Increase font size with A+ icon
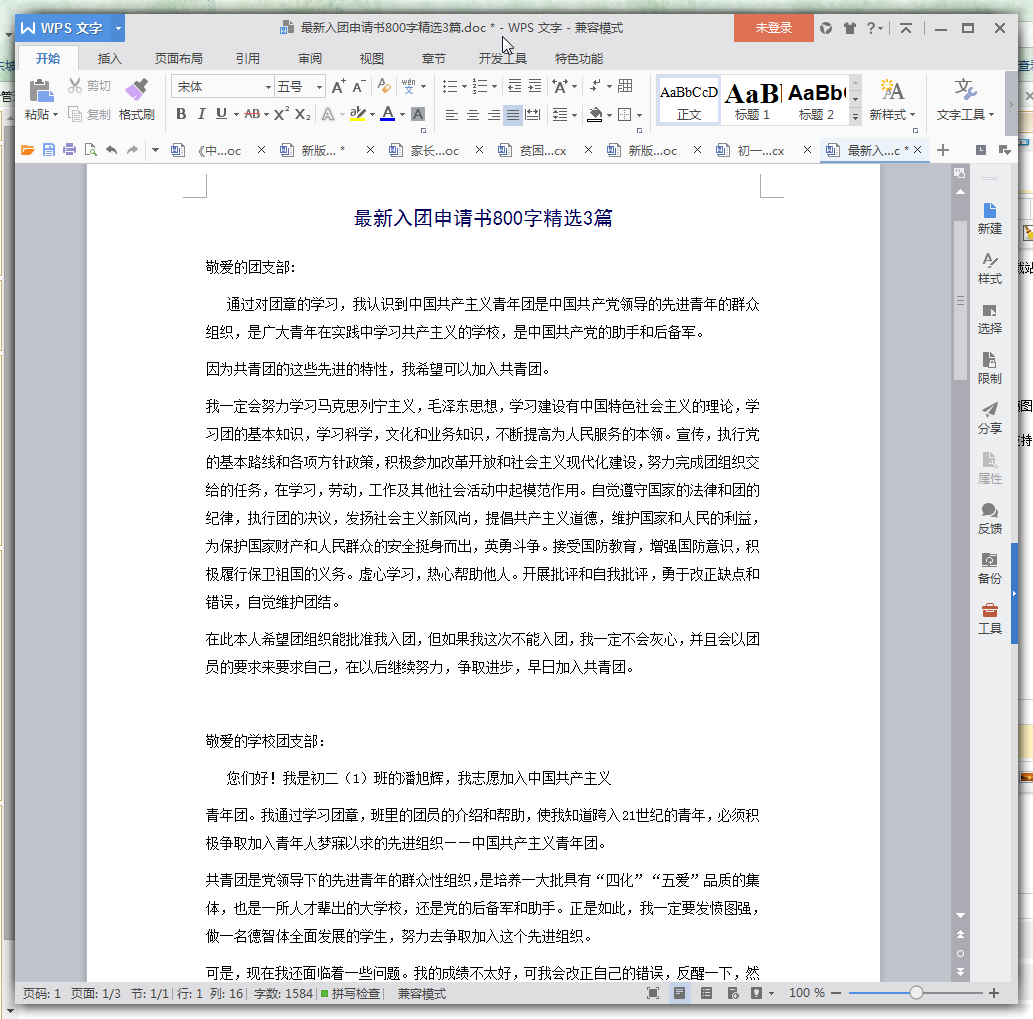 tap(338, 86)
